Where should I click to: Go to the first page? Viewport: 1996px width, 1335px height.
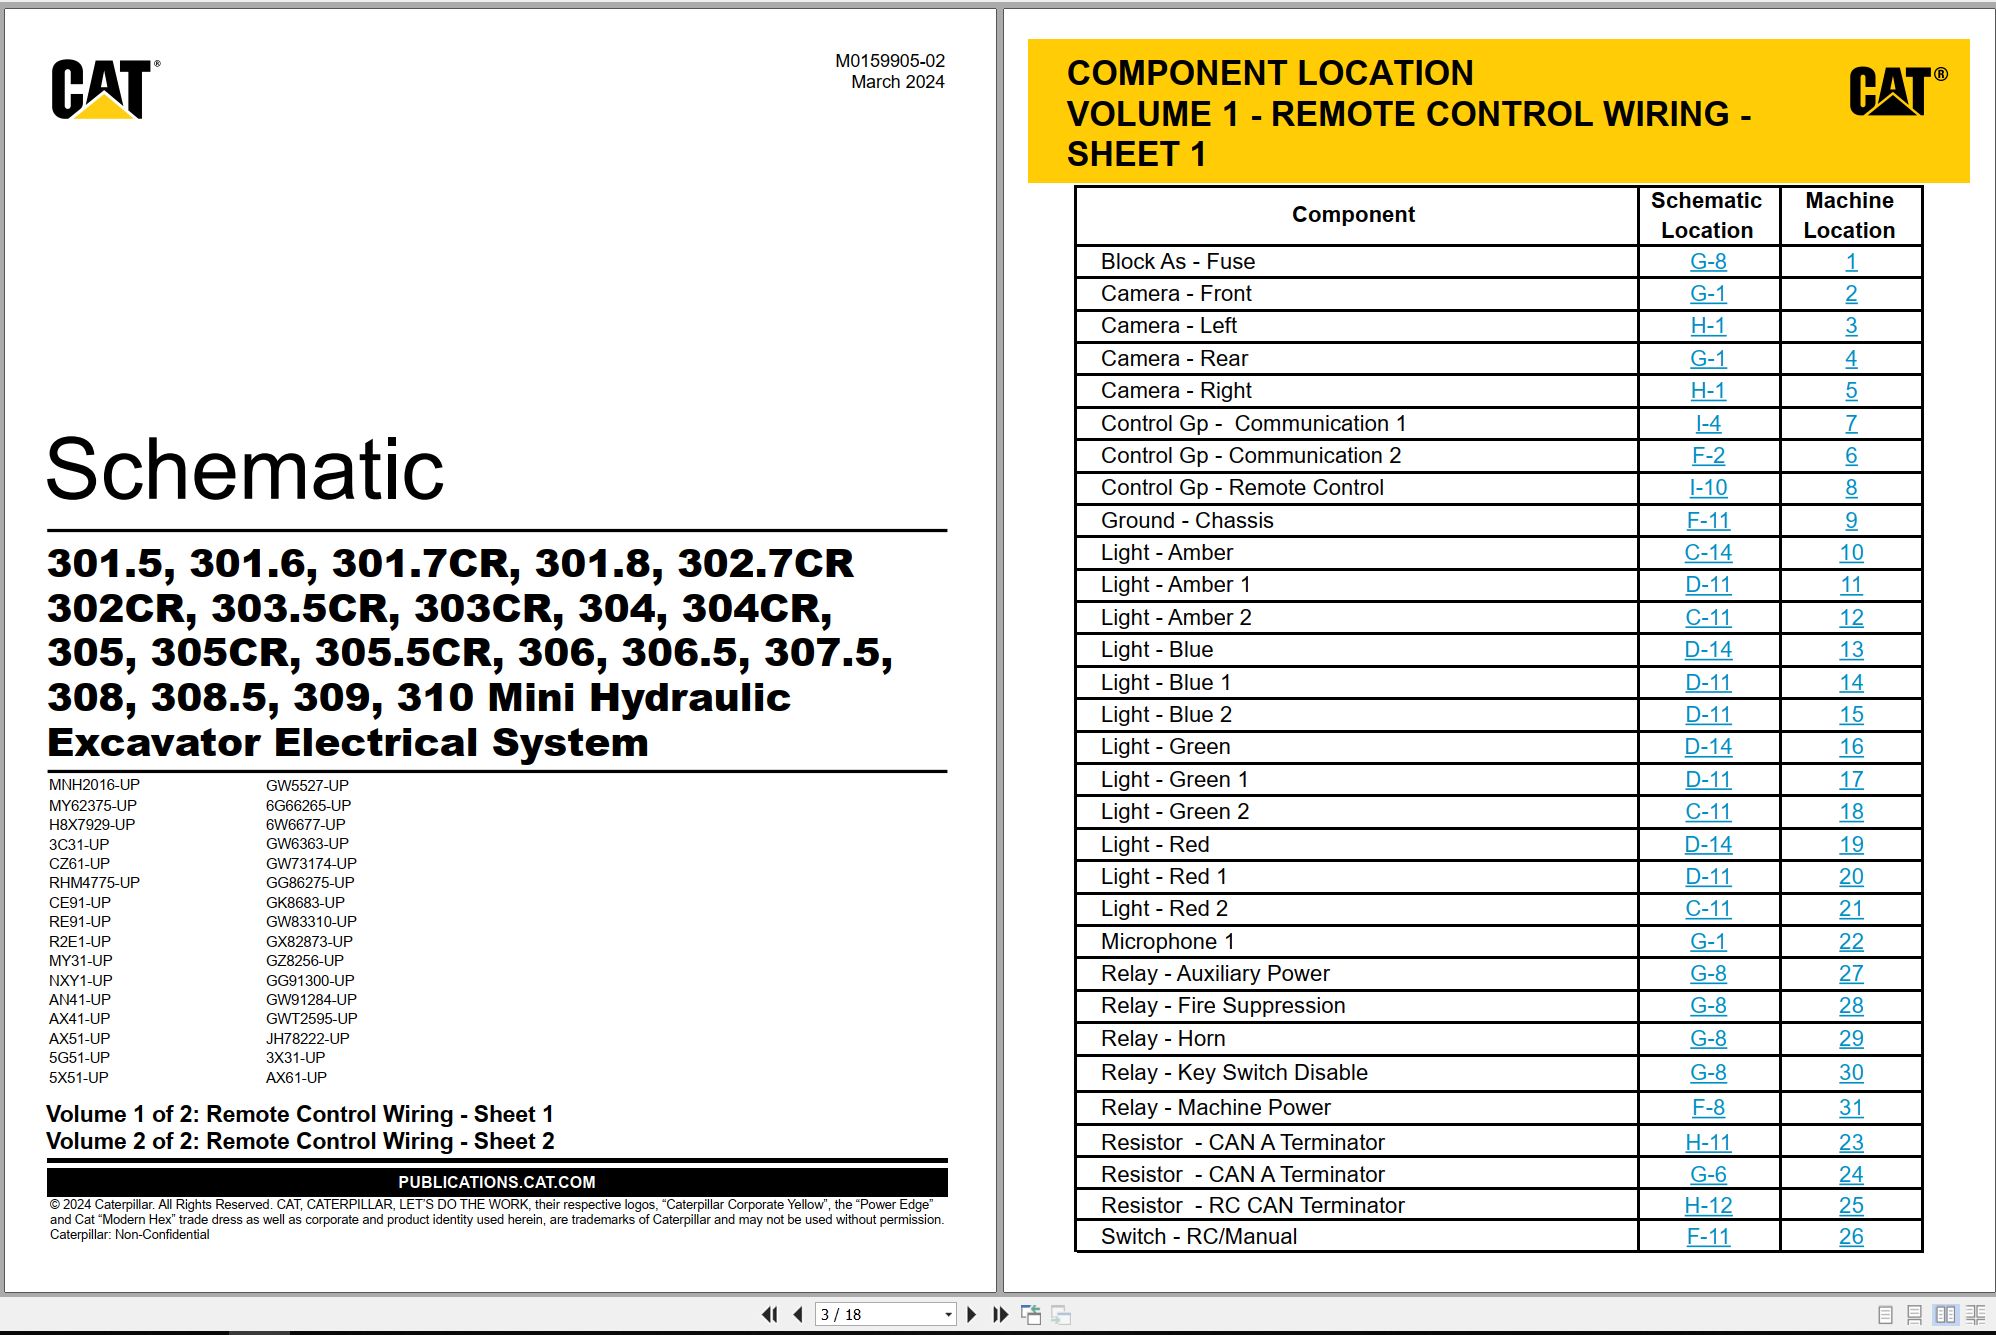[x=769, y=1314]
